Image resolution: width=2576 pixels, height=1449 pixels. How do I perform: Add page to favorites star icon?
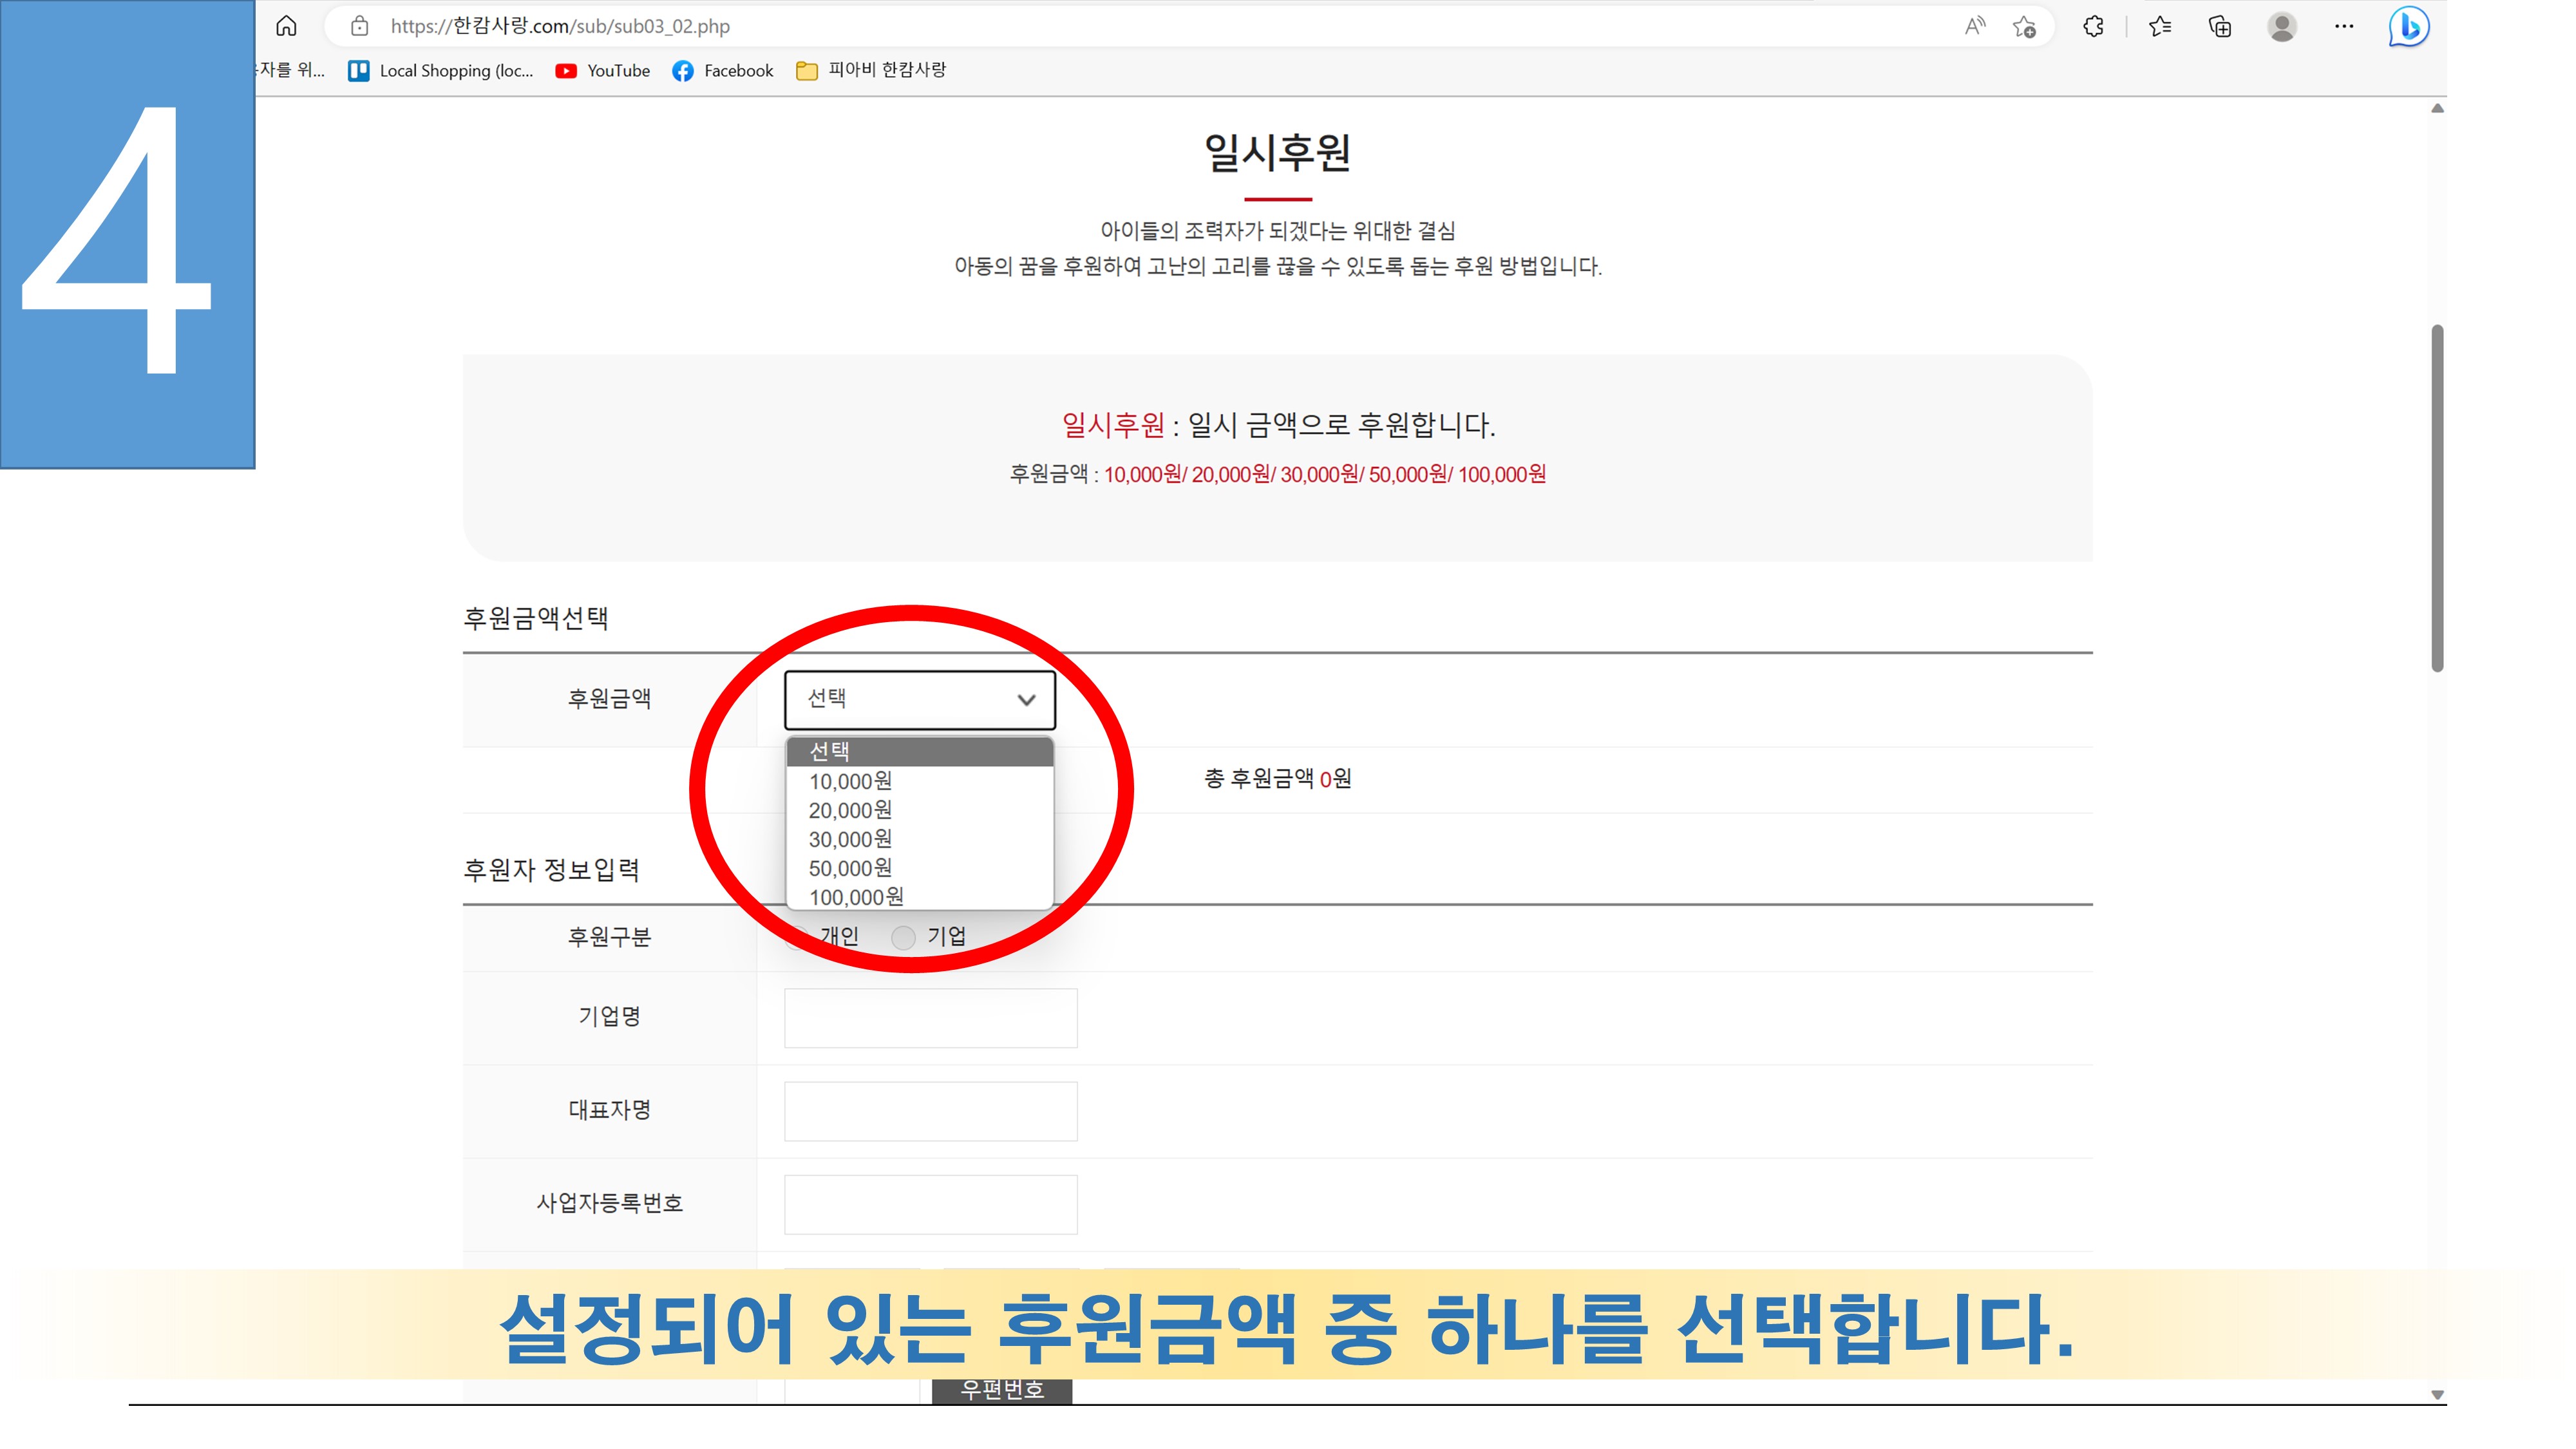pyautogui.click(x=2024, y=27)
